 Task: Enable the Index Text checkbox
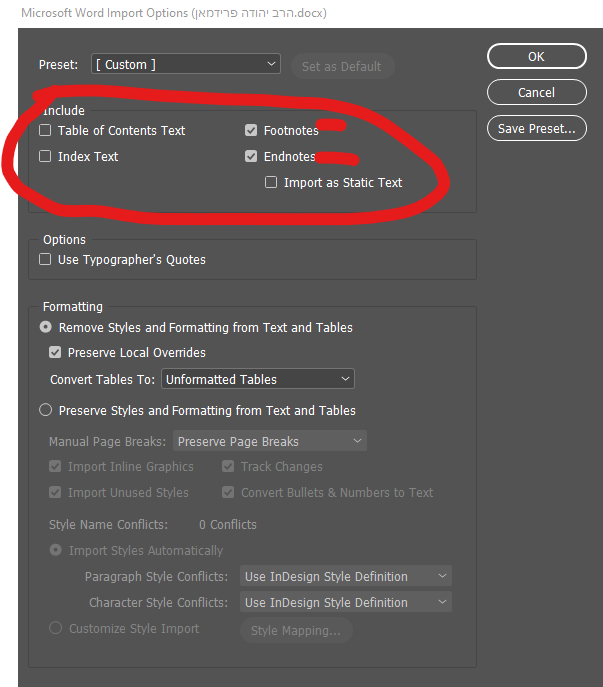(x=45, y=156)
